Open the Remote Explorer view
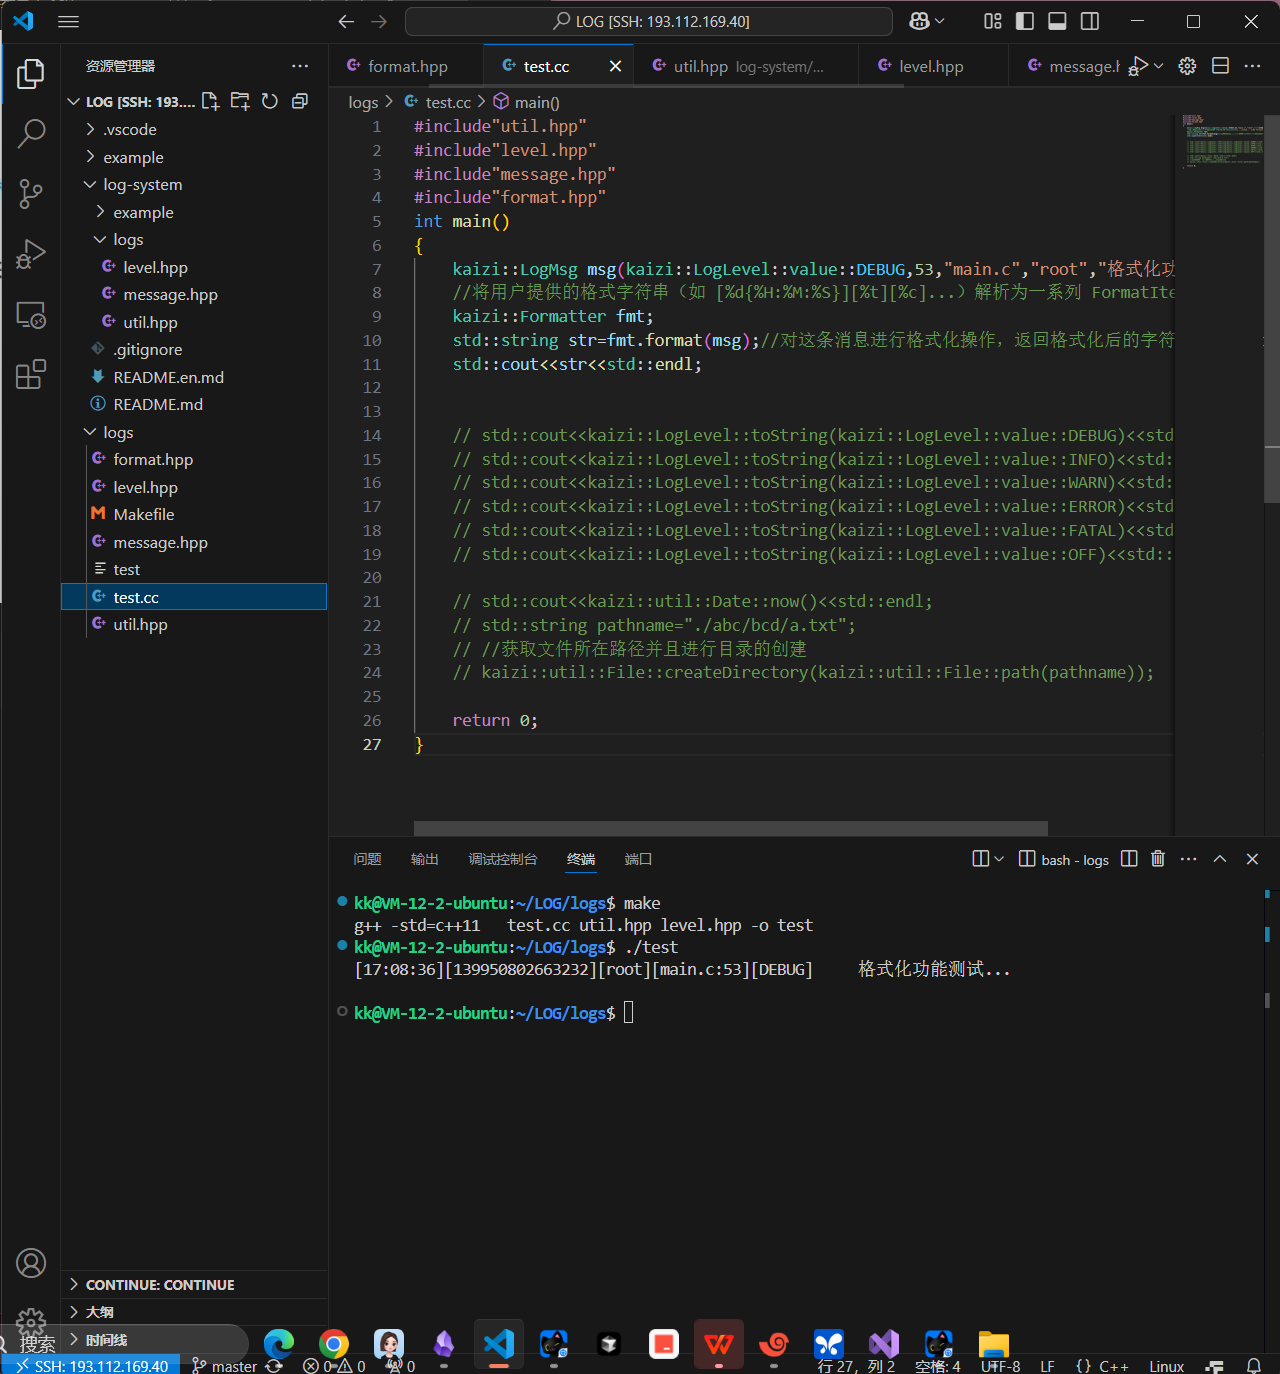1280x1374 pixels. (31, 315)
